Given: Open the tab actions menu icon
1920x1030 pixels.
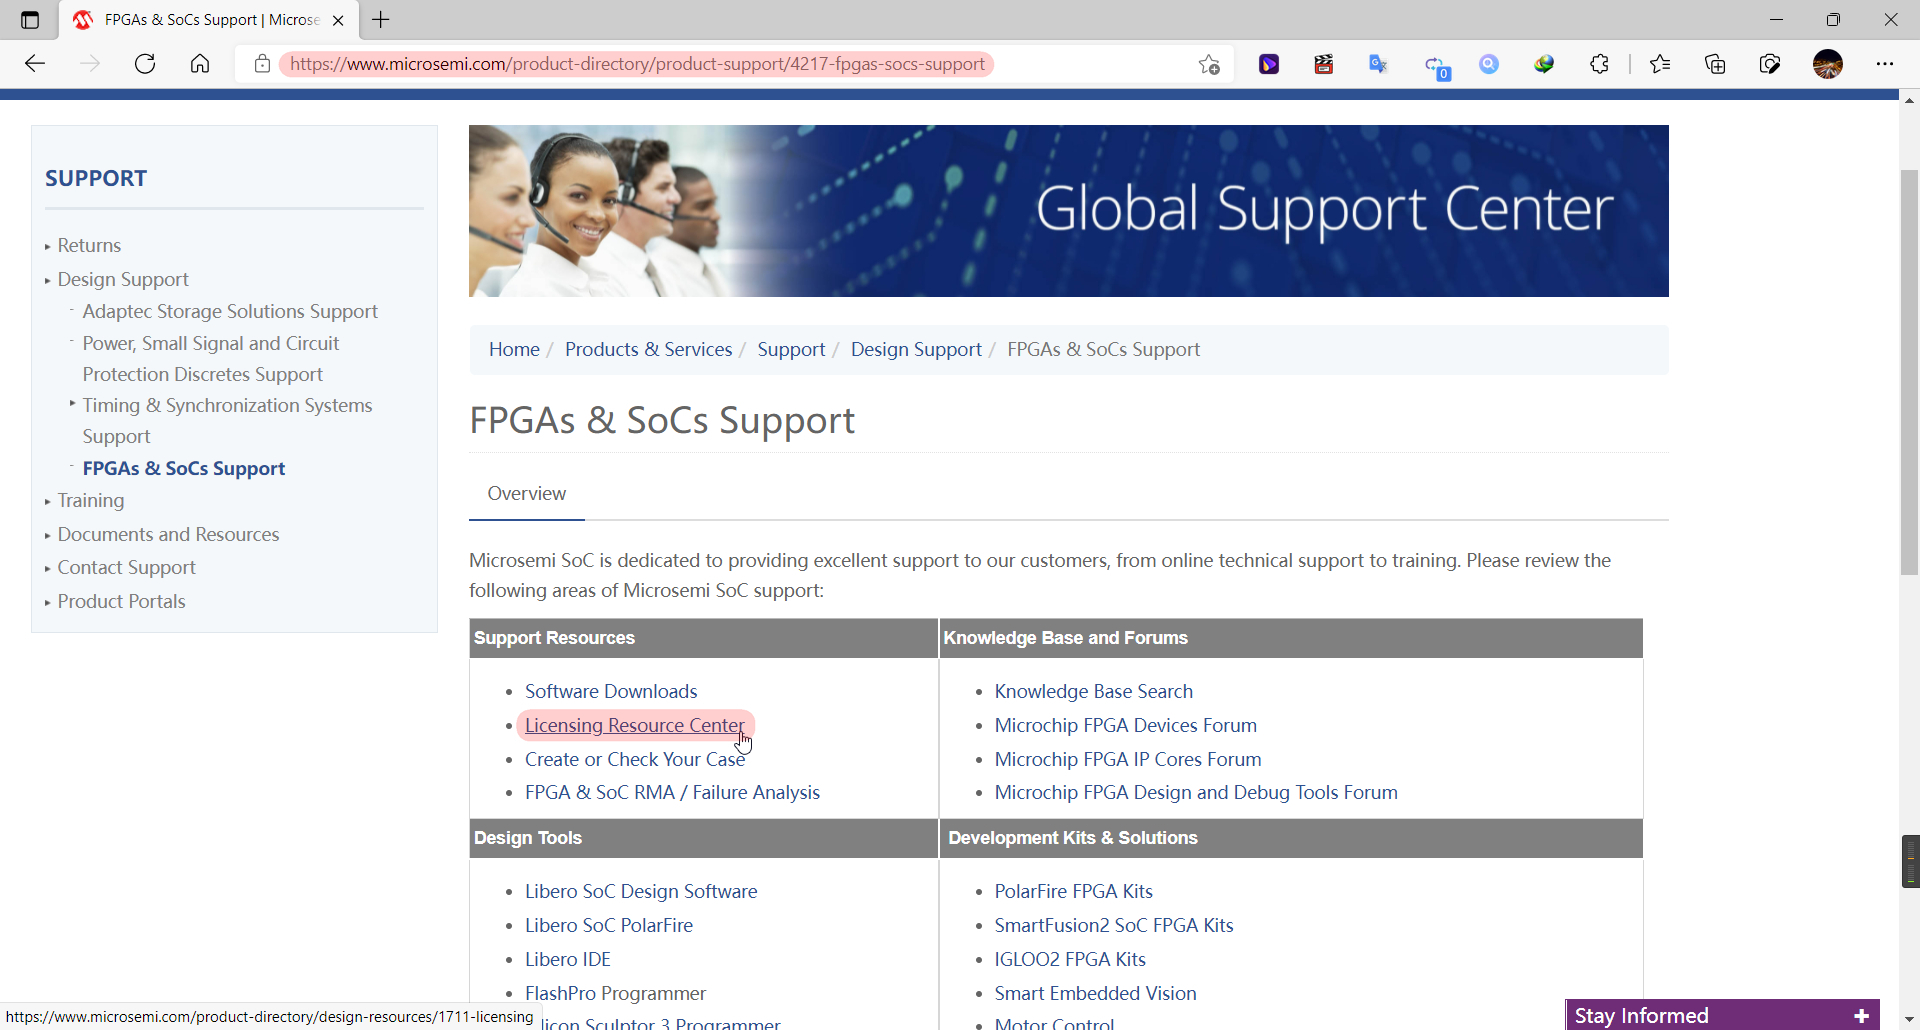Looking at the screenshot, I should point(30,20).
